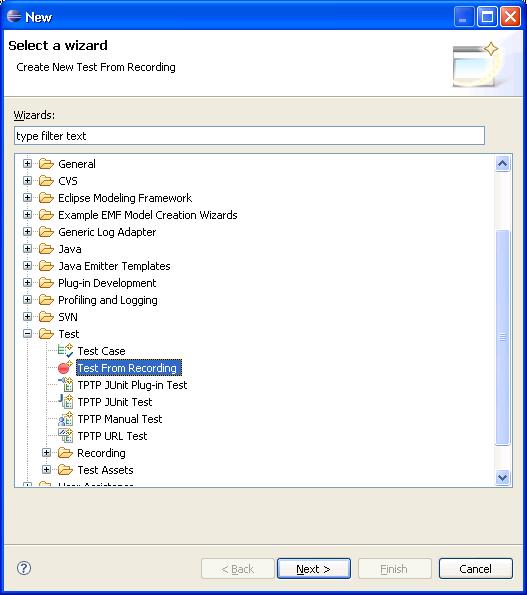This screenshot has width=527, height=595.
Task: Expand the Plug-in Development node
Action: [x=27, y=283]
